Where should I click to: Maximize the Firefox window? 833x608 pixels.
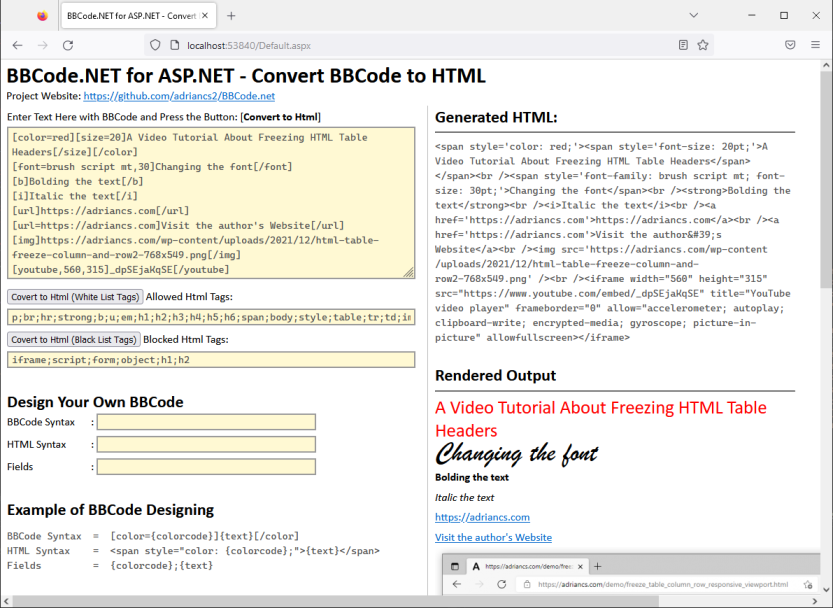[784, 15]
